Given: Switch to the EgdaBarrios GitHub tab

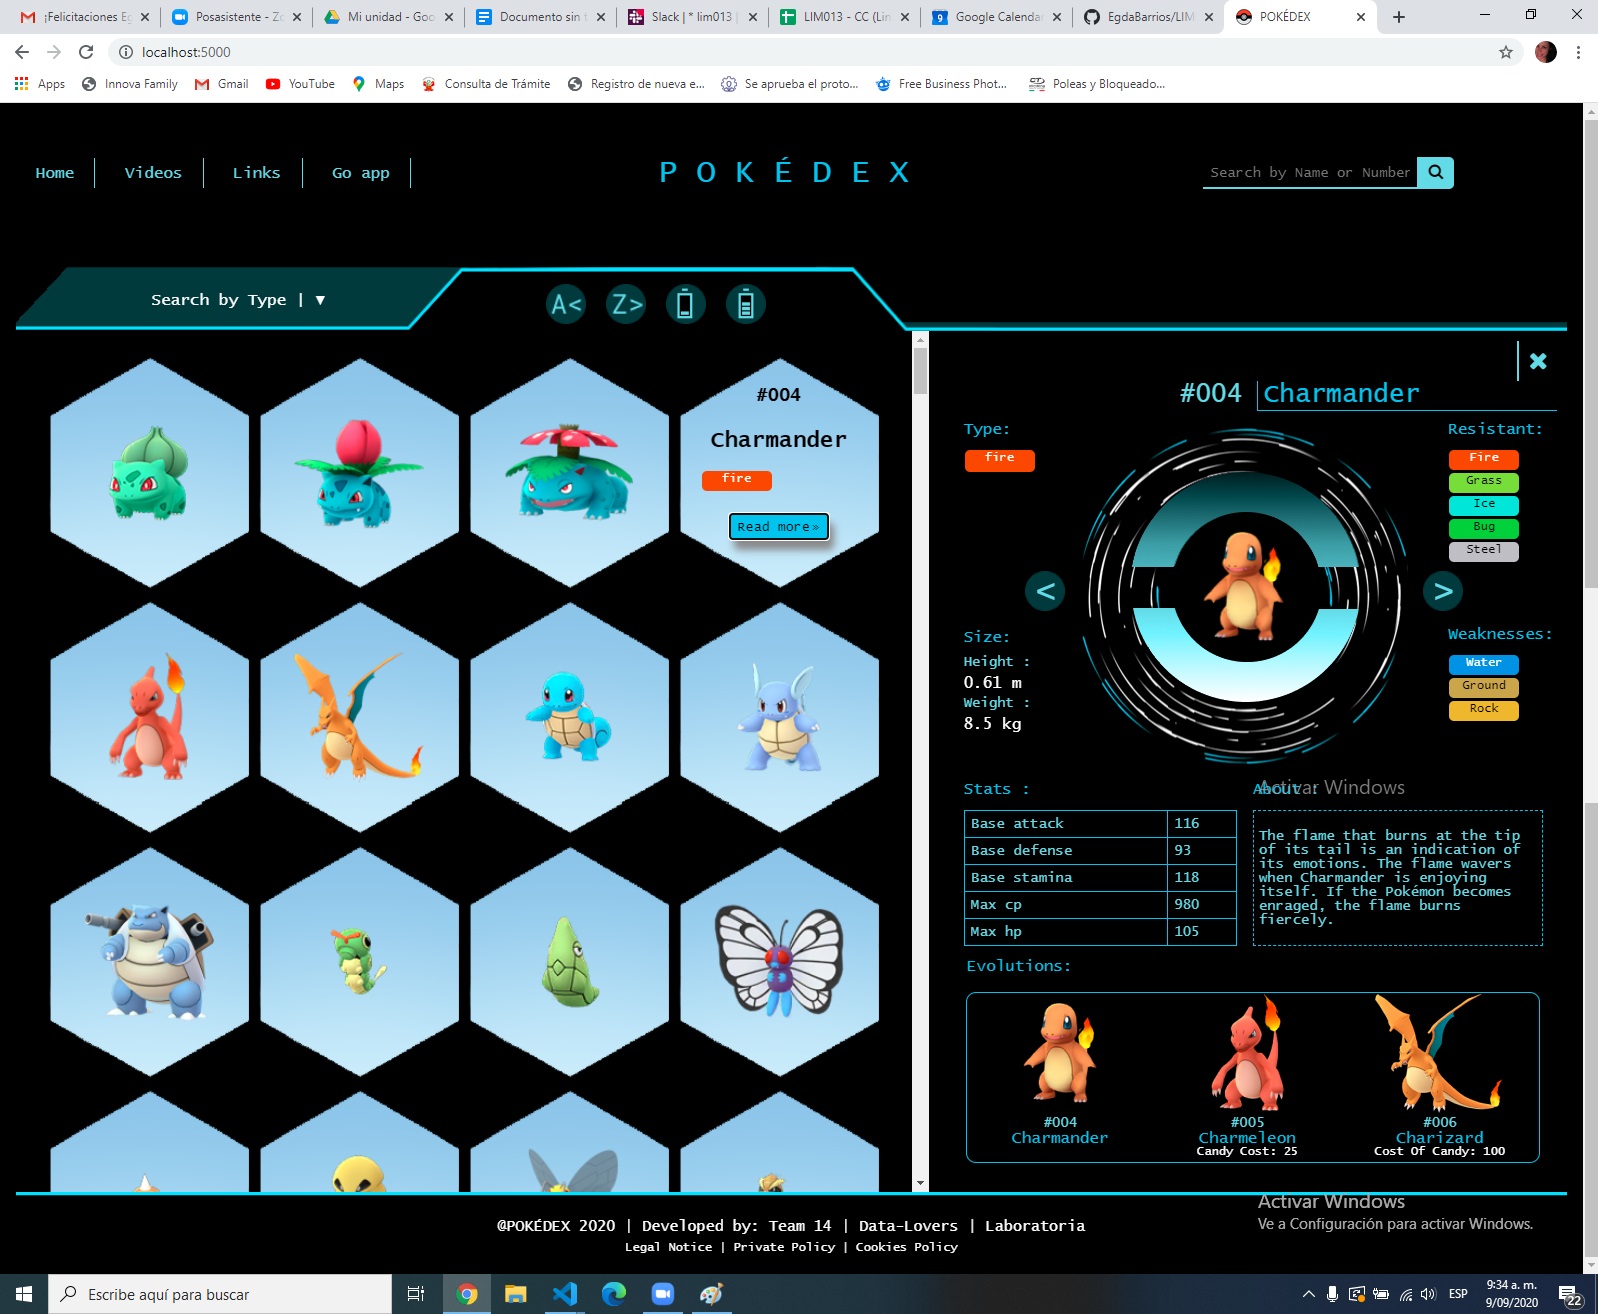Looking at the screenshot, I should [x=1149, y=17].
